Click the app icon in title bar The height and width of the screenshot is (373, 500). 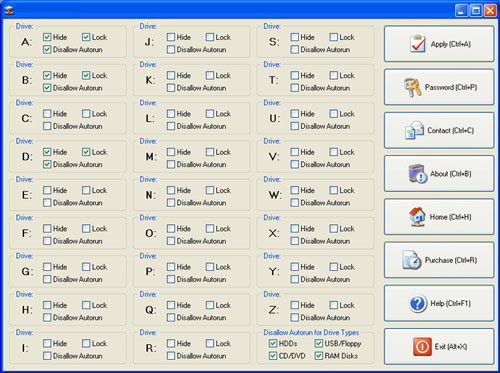coord(9,10)
